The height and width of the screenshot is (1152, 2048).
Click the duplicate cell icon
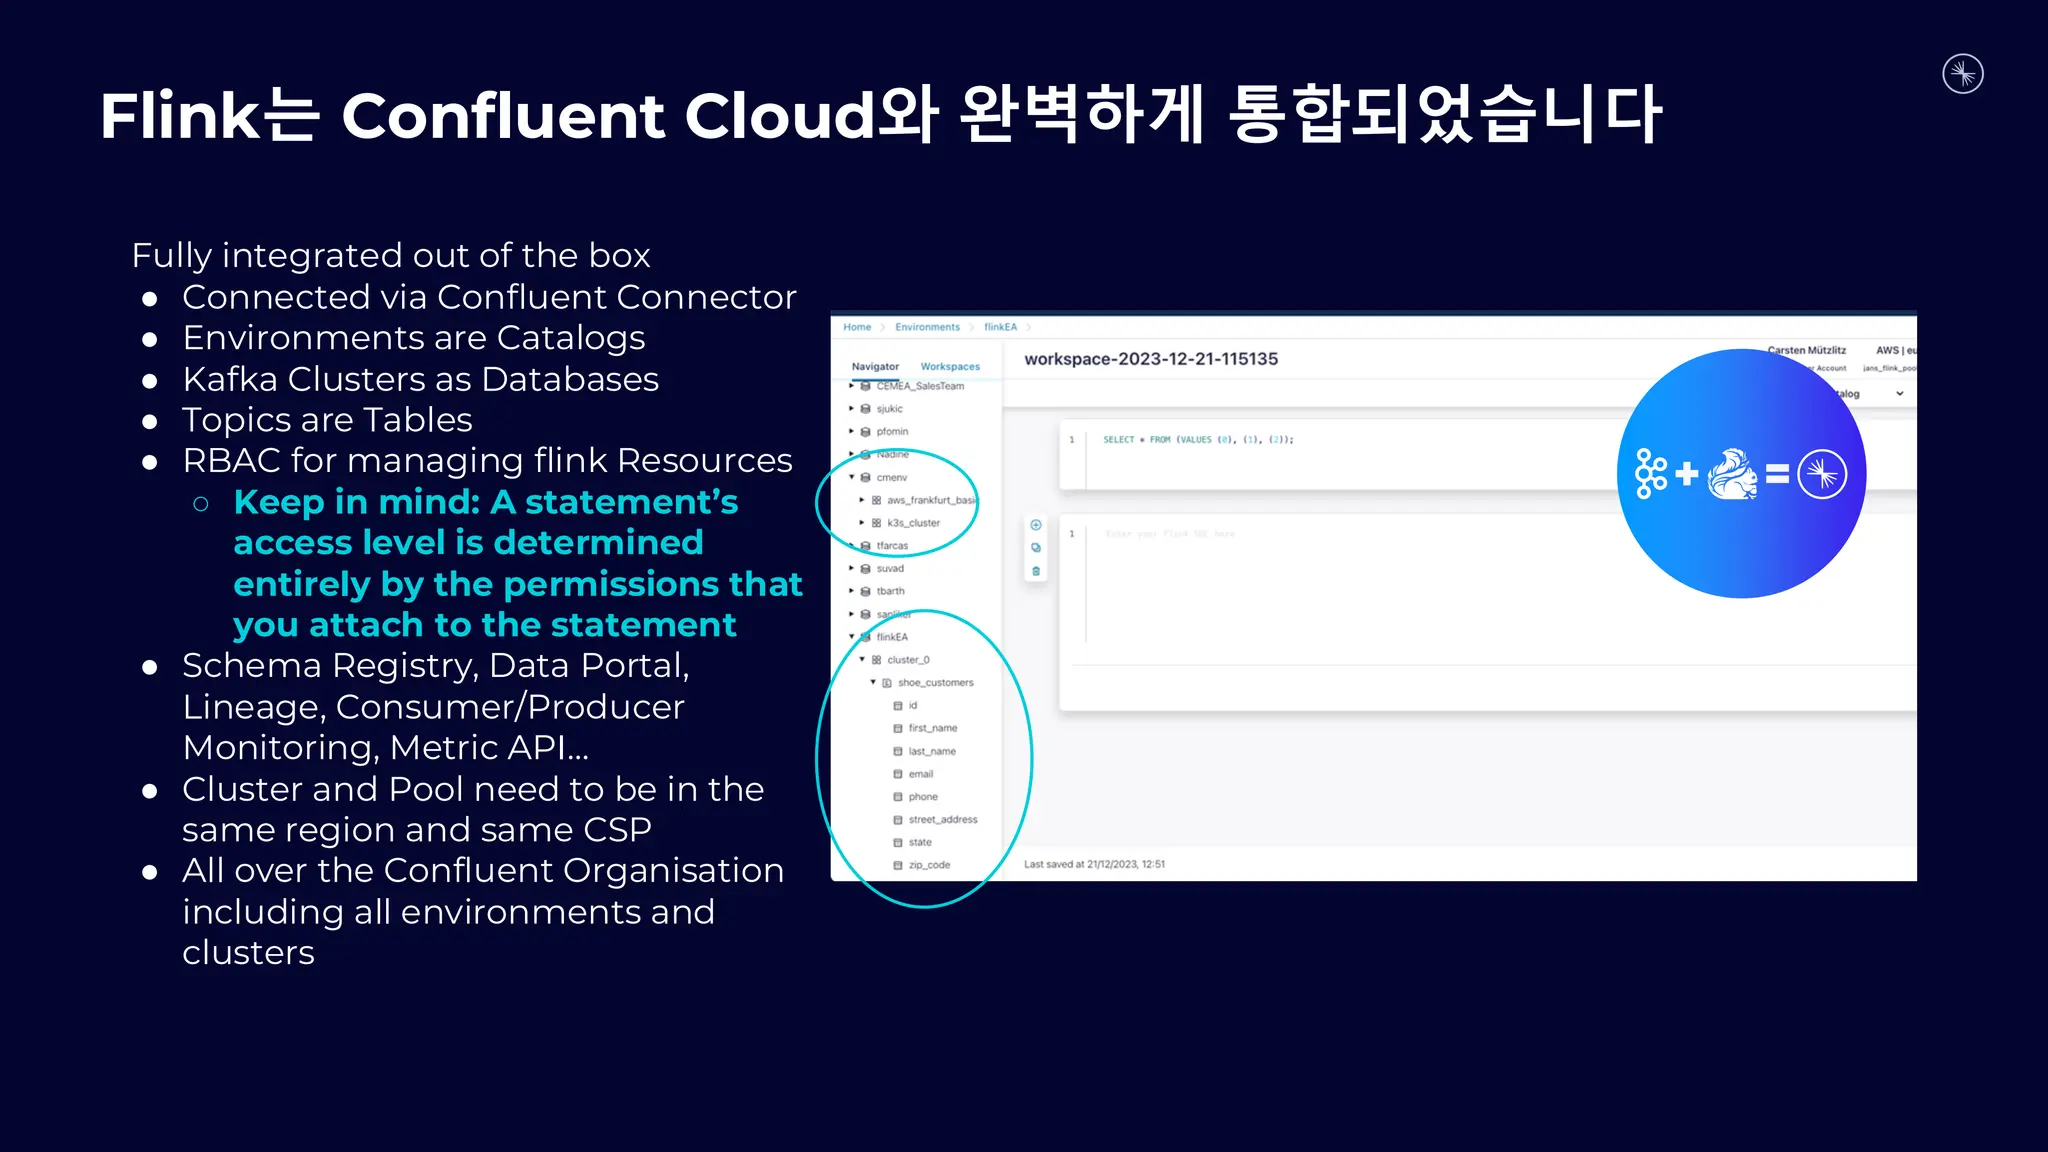coord(1036,548)
